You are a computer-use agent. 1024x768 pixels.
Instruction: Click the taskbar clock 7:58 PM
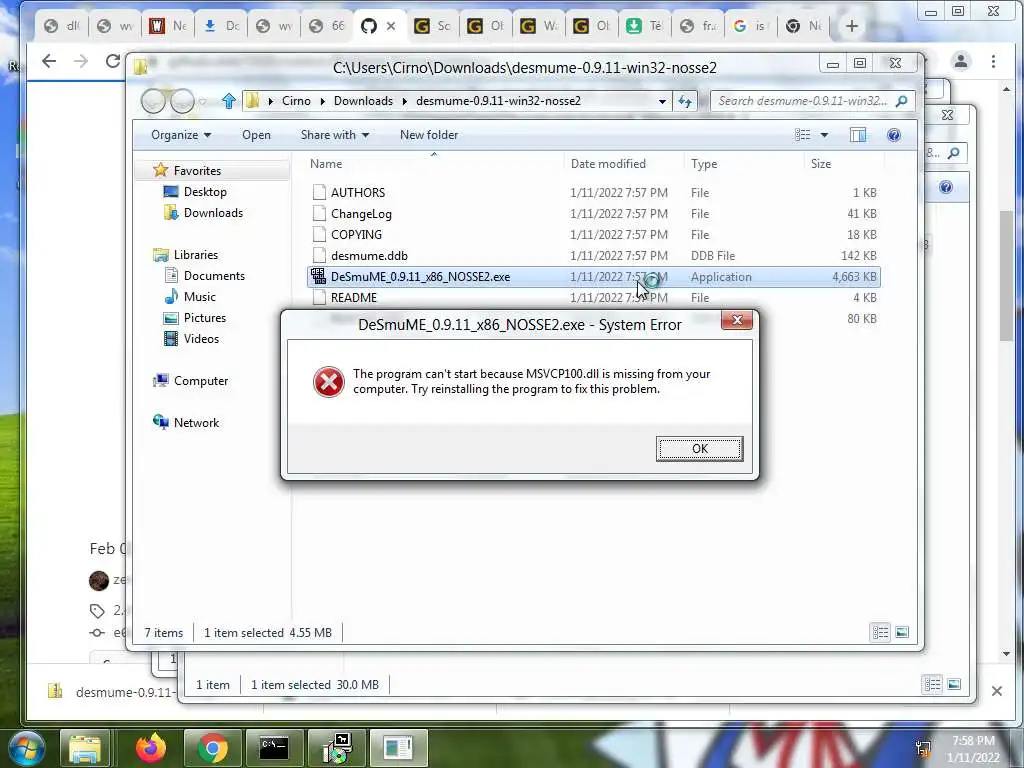click(x=973, y=741)
